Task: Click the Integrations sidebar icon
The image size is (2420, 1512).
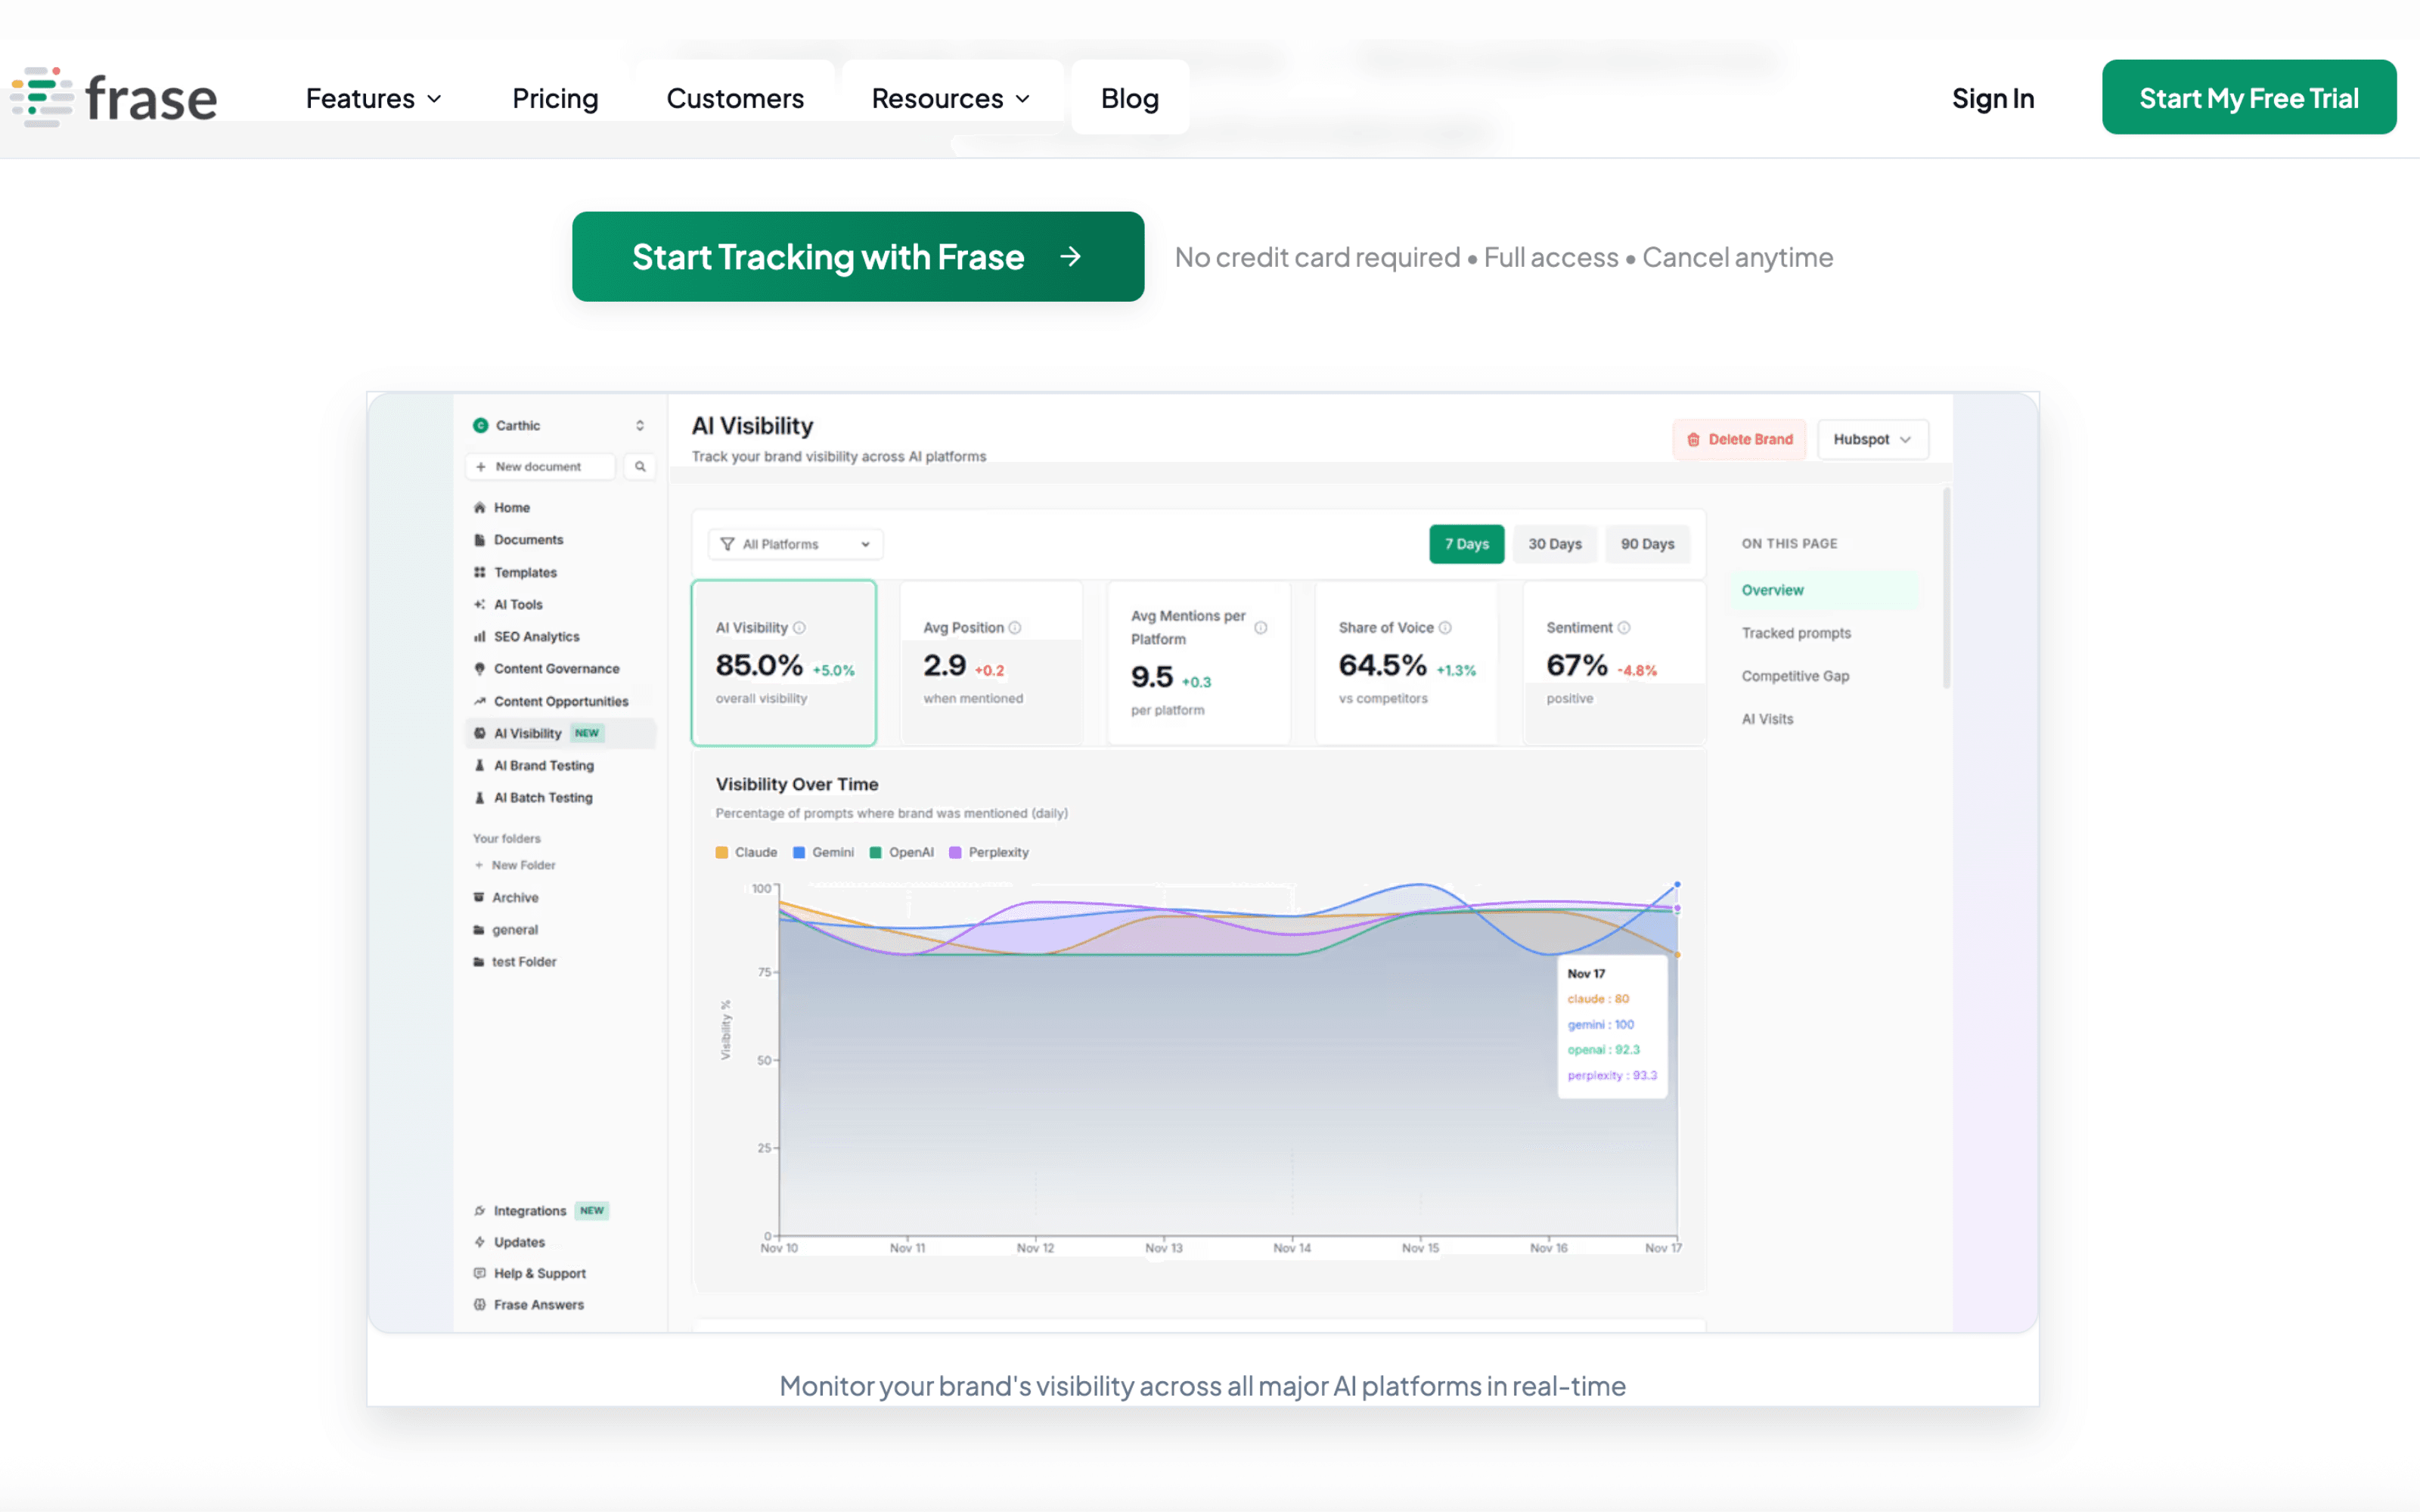Action: tap(480, 1211)
